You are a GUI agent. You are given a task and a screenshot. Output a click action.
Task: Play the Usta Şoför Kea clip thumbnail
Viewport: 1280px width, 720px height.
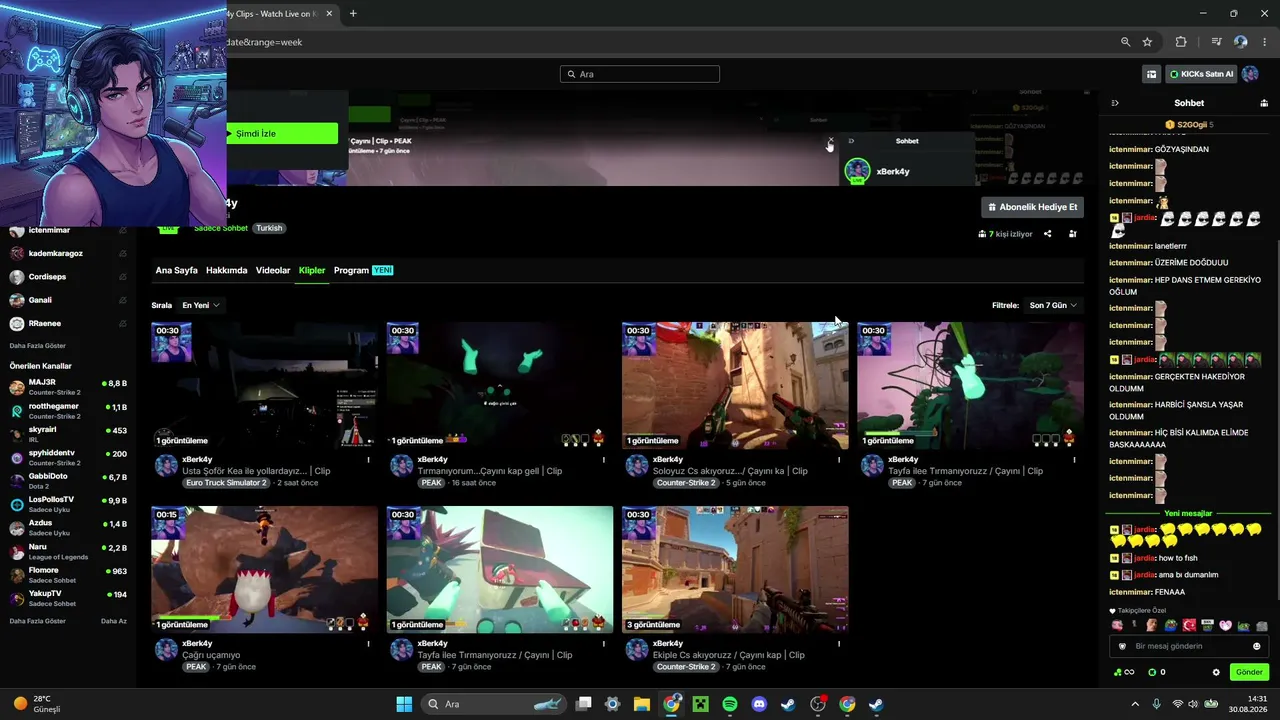pos(264,385)
